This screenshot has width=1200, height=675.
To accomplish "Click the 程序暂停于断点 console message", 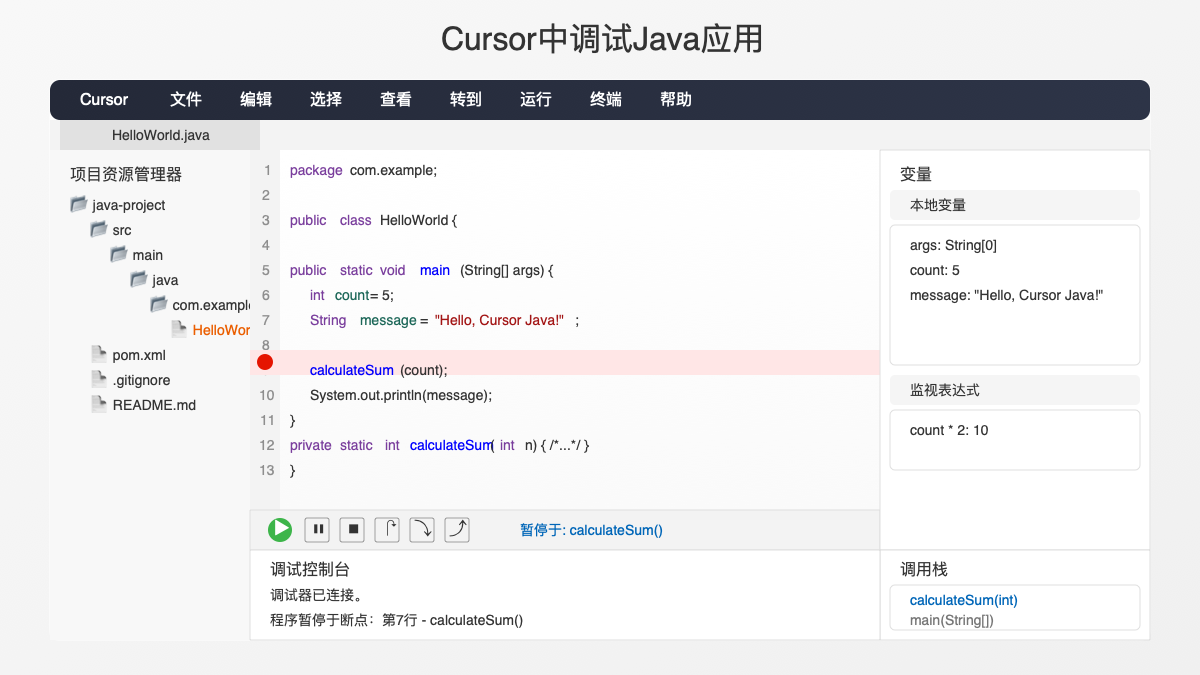I will pyautogui.click(x=396, y=620).
